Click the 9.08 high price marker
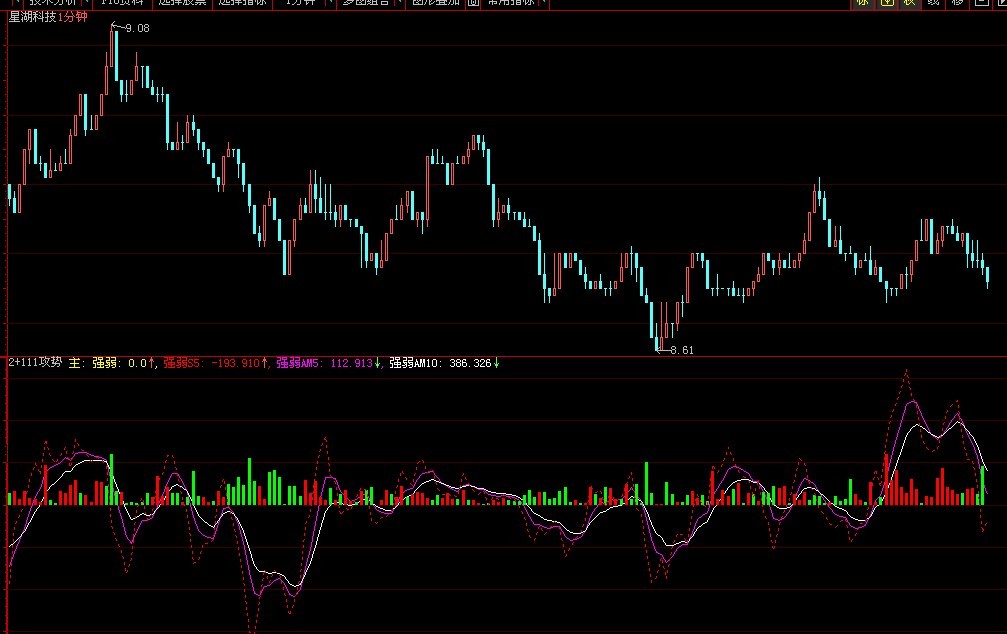The image size is (1007, 634). click(x=136, y=28)
